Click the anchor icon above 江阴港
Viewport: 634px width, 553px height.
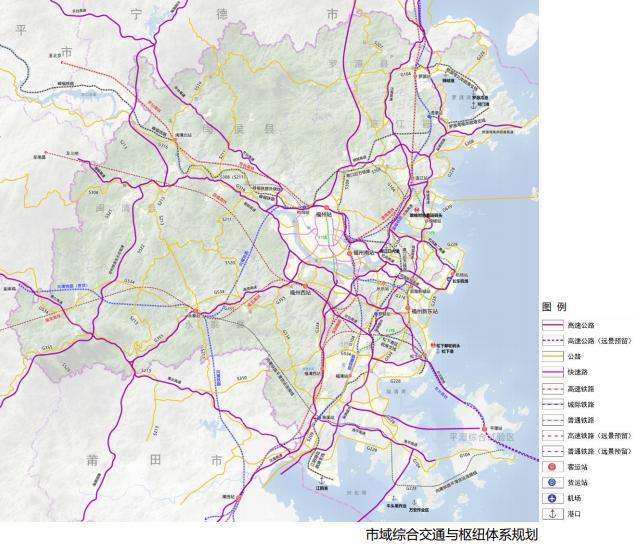coord(322,481)
